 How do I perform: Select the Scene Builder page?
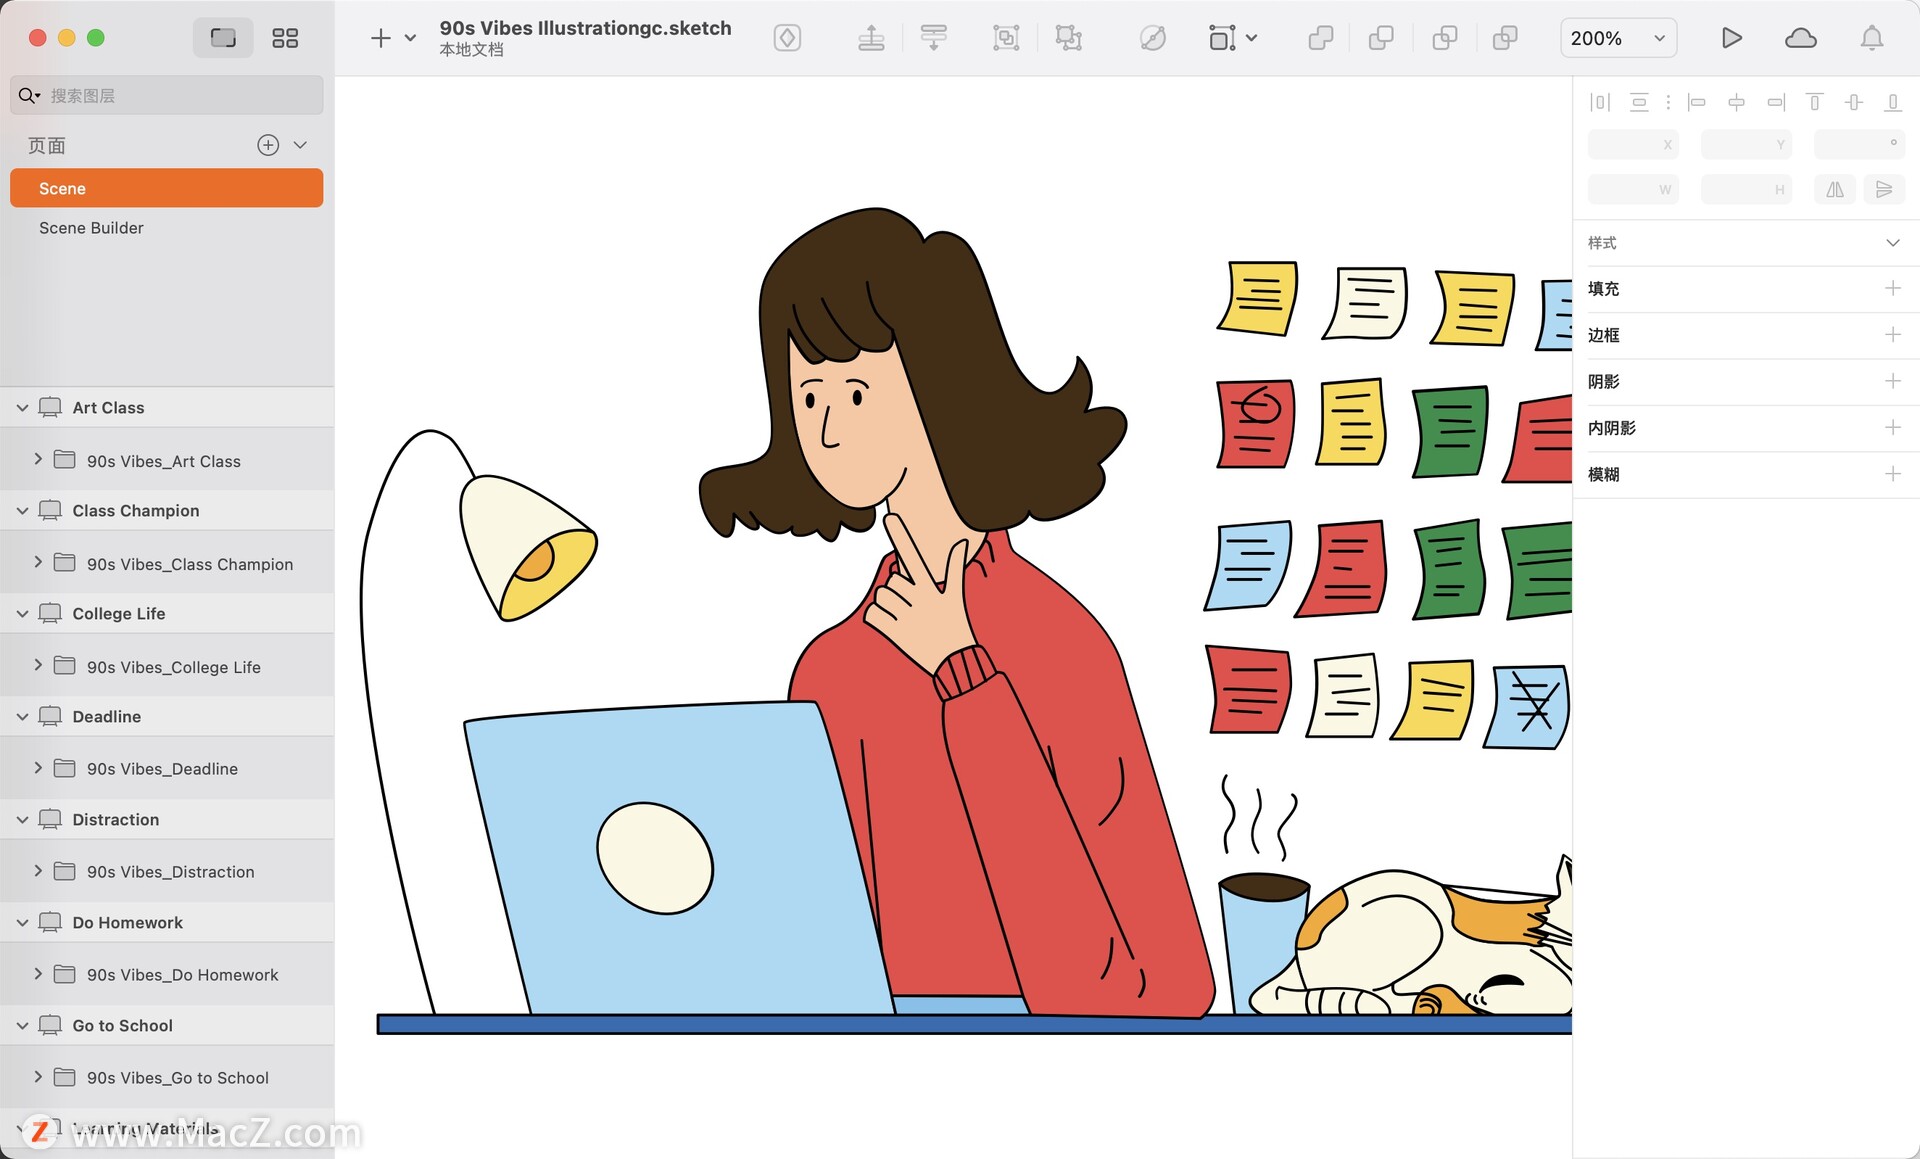coord(91,228)
